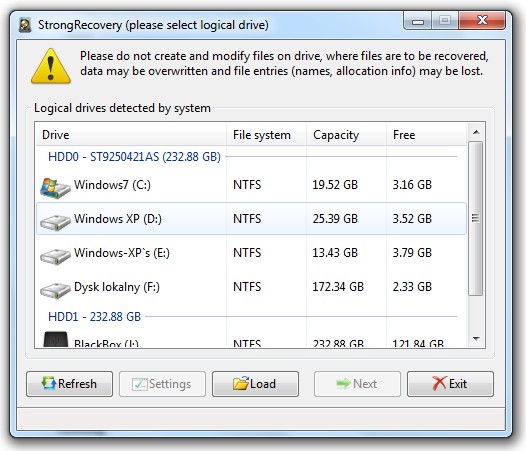The height and width of the screenshot is (451, 526).
Task: Click NTFS in the Windows-XP`s (E:) row
Action: (247, 253)
